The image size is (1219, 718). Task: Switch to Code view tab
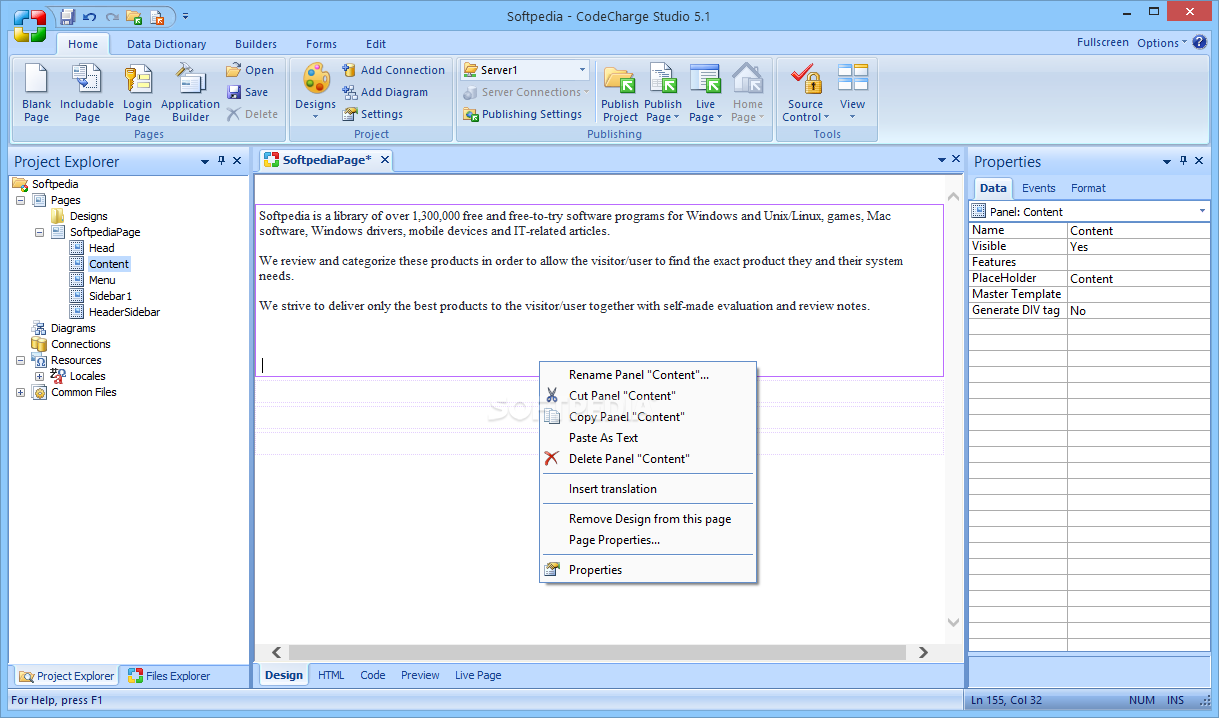point(373,675)
